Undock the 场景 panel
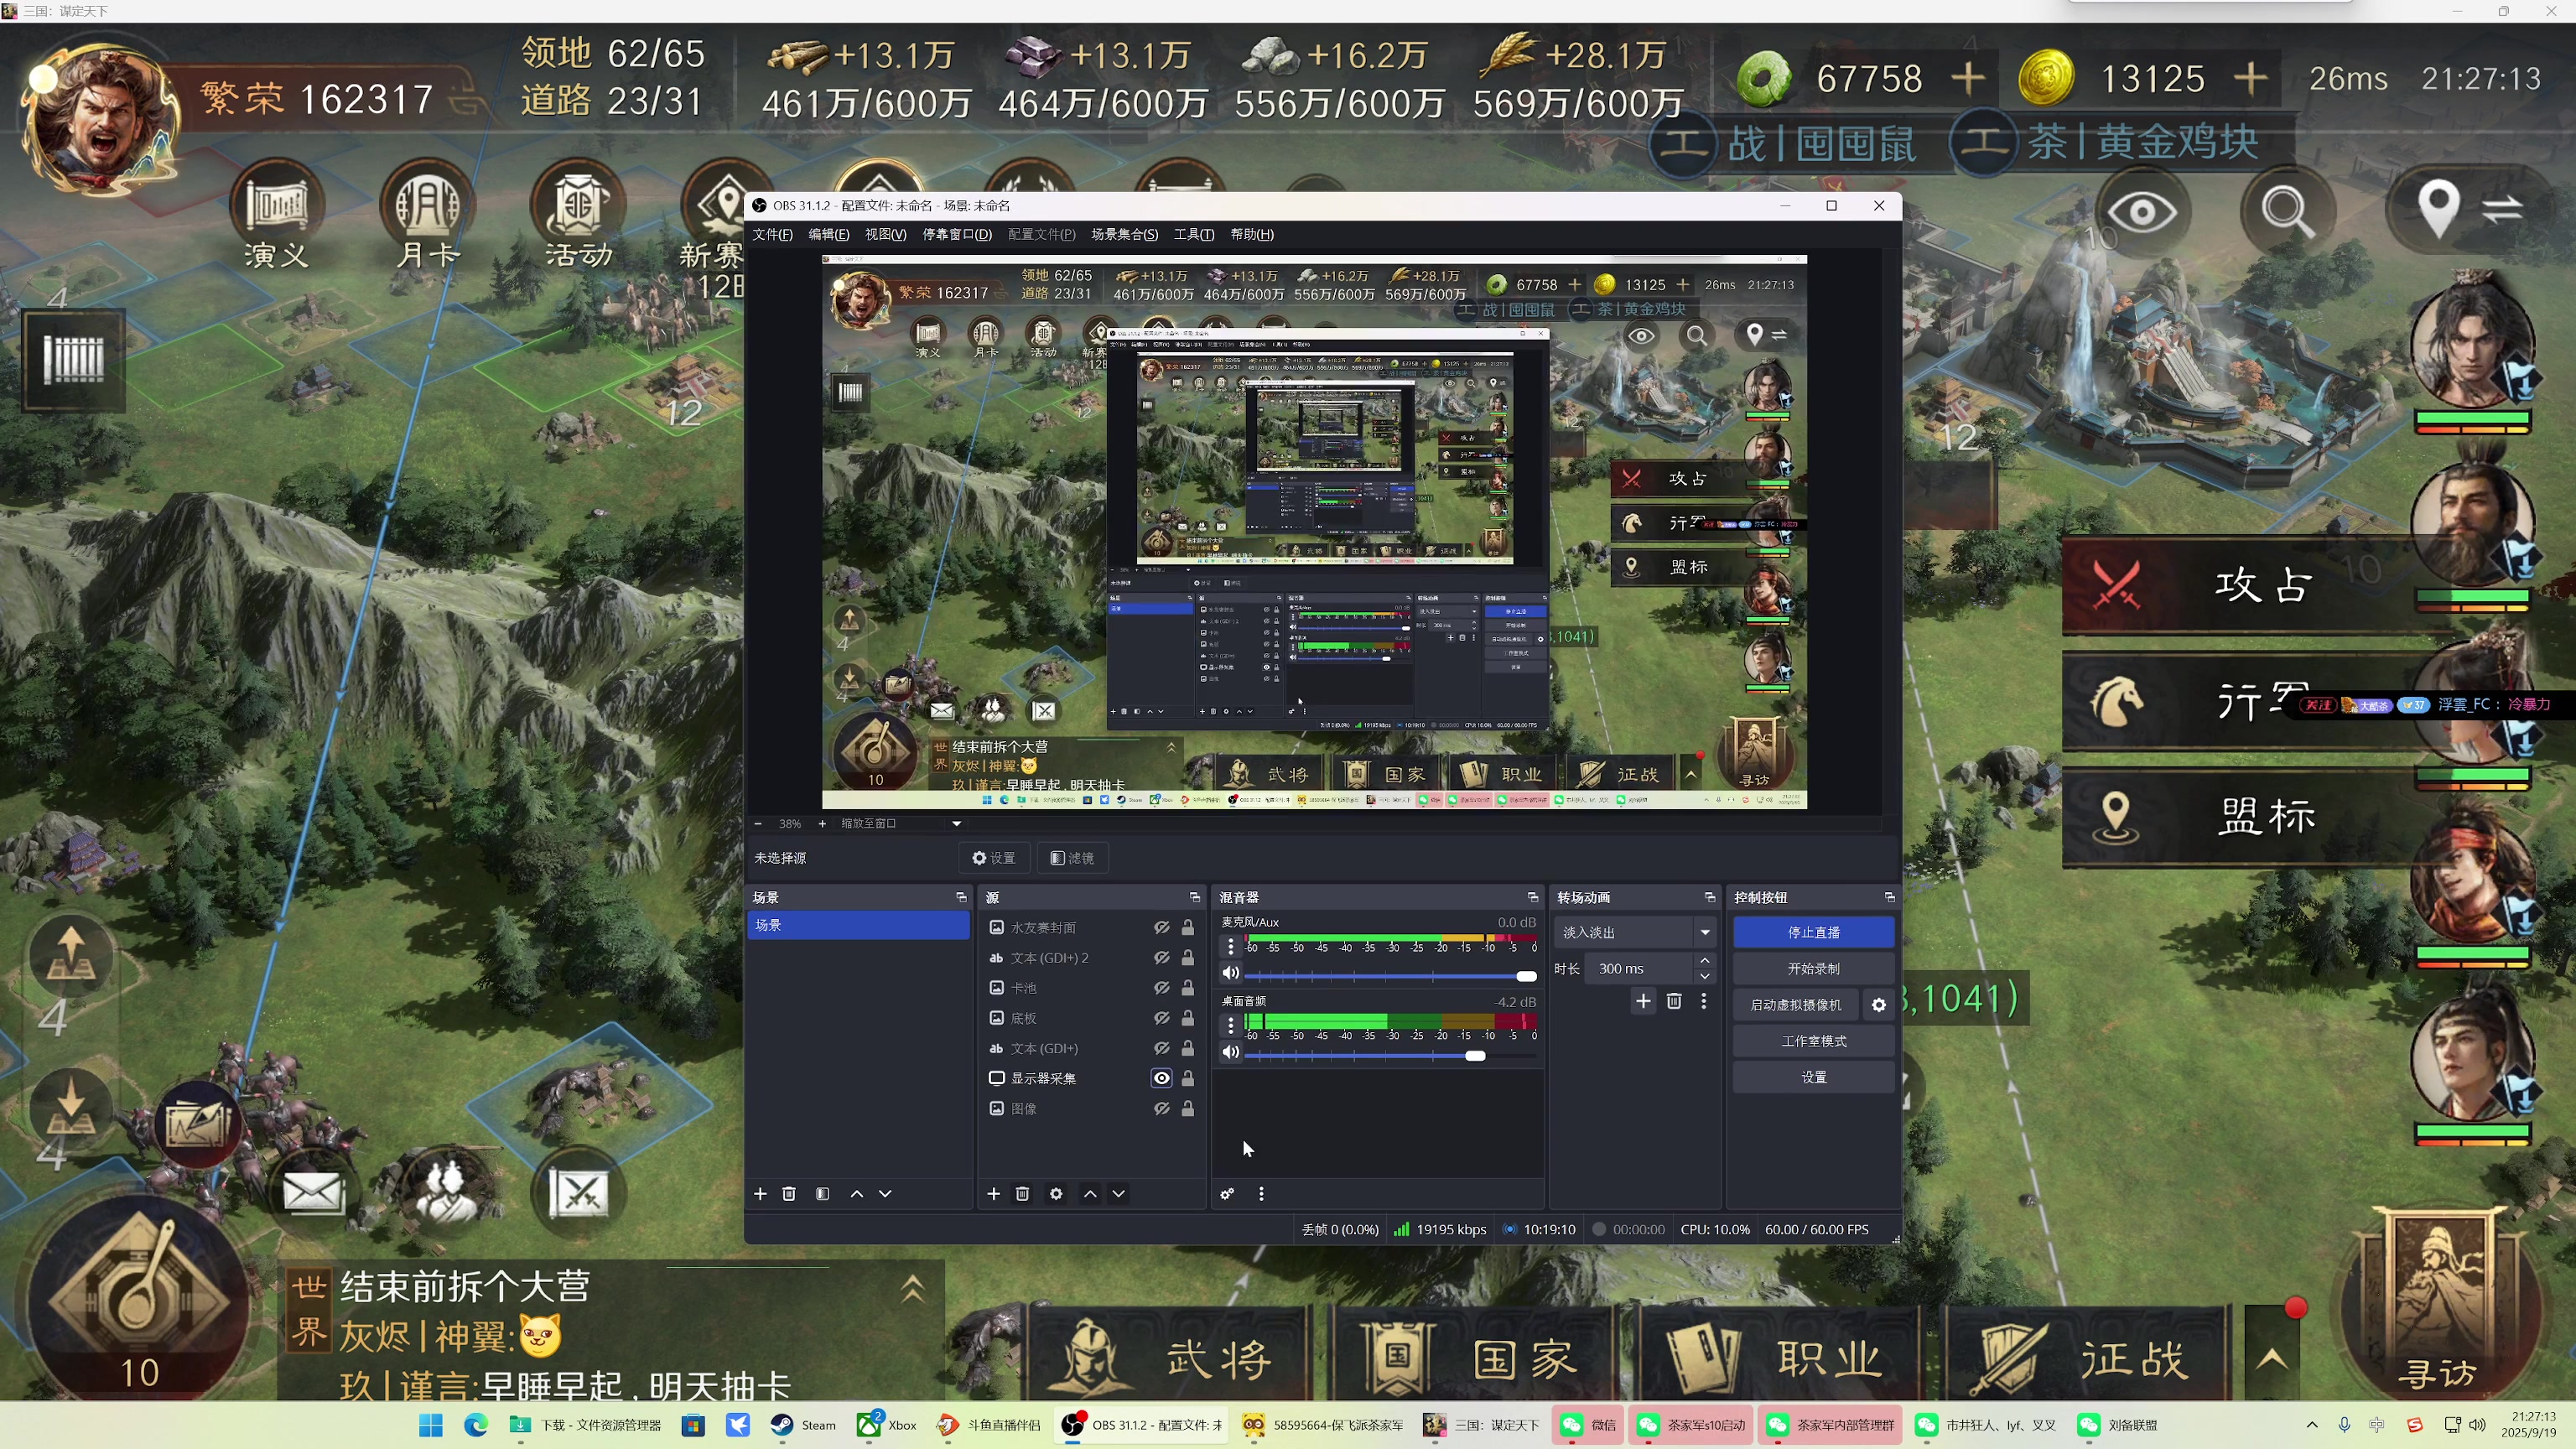Viewport: 2576px width, 1449px height. tap(961, 897)
